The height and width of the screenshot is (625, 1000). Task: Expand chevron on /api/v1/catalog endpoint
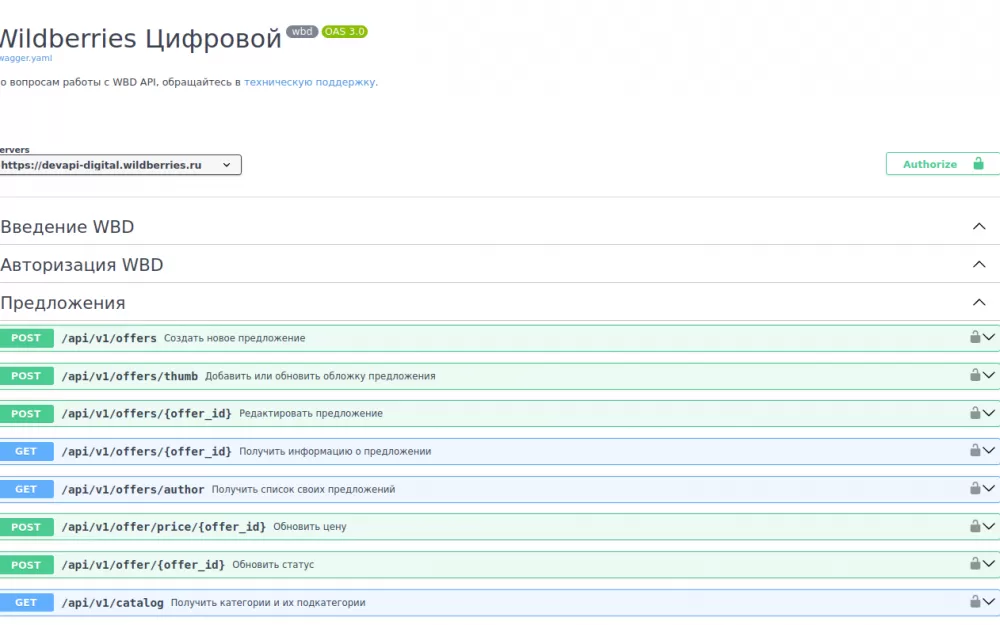coord(990,602)
